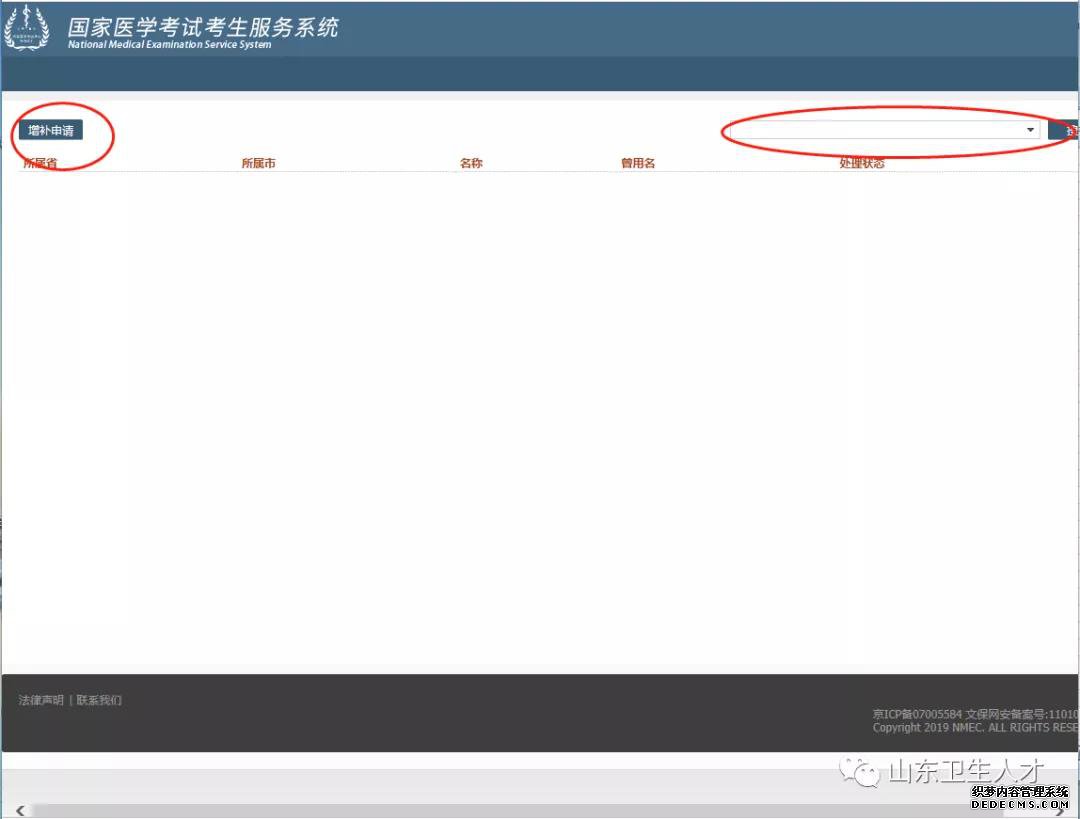Click the 曾用名 column header
The image size is (1080, 819).
point(638,163)
